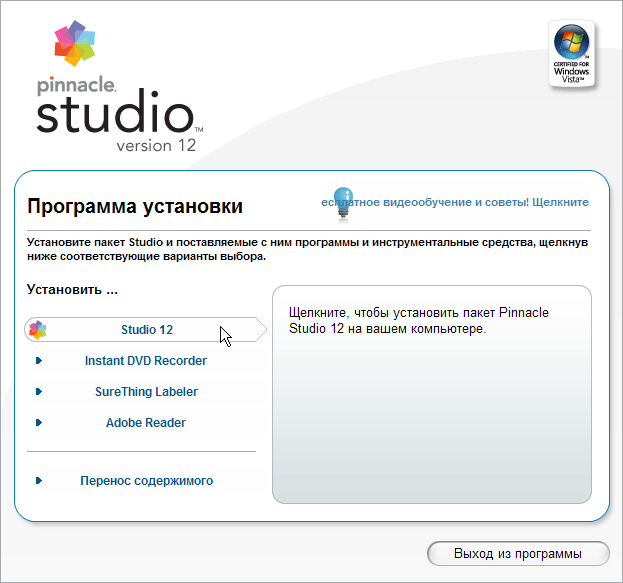Select Adobe Reader install option
The image size is (623, 583).
click(x=145, y=422)
